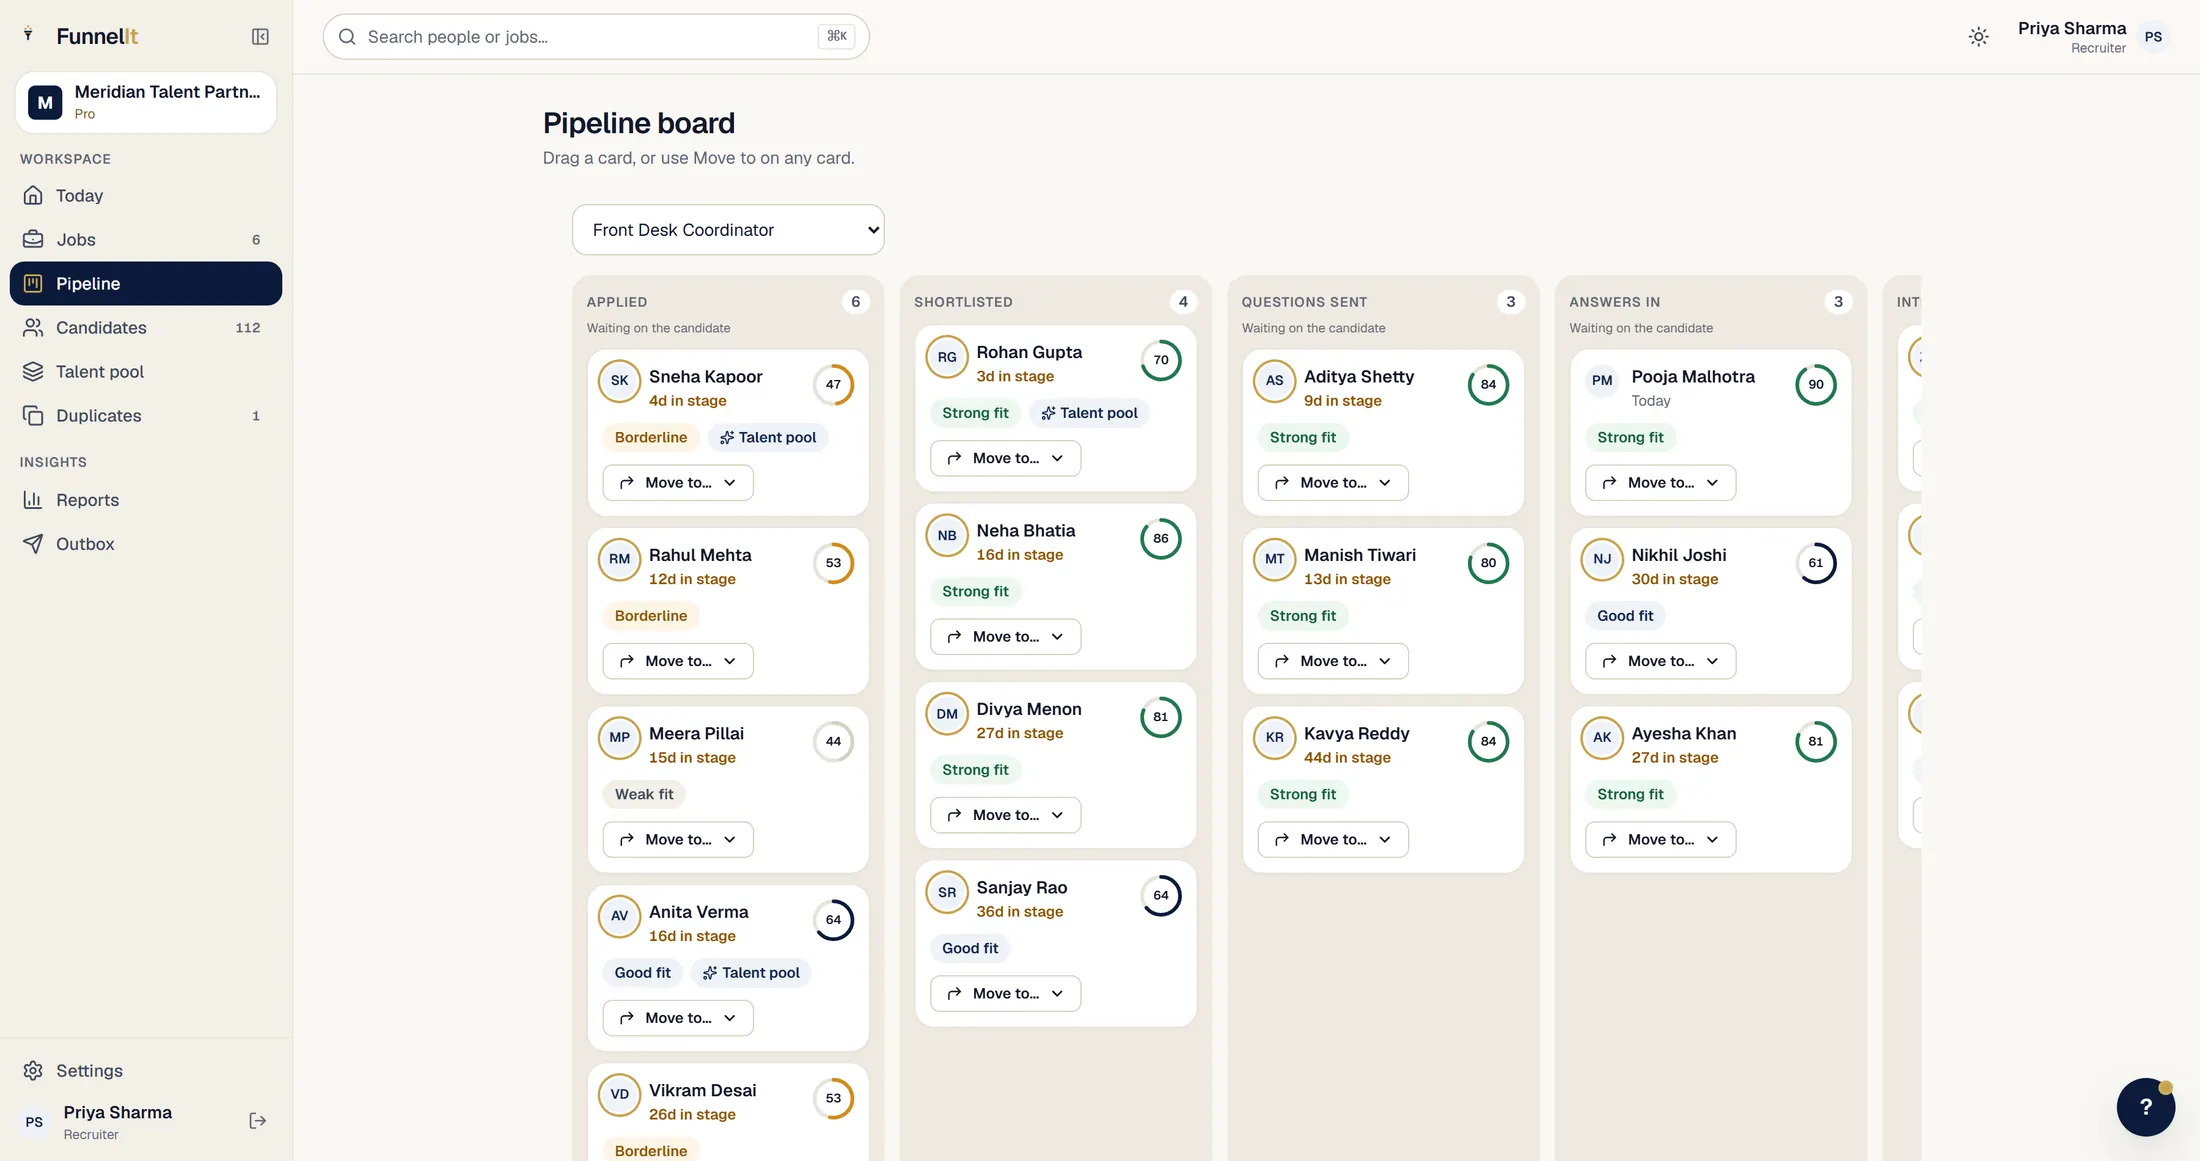Open Nikhil Joshi candidate name
This screenshot has height=1161, width=2200.
1679,555
